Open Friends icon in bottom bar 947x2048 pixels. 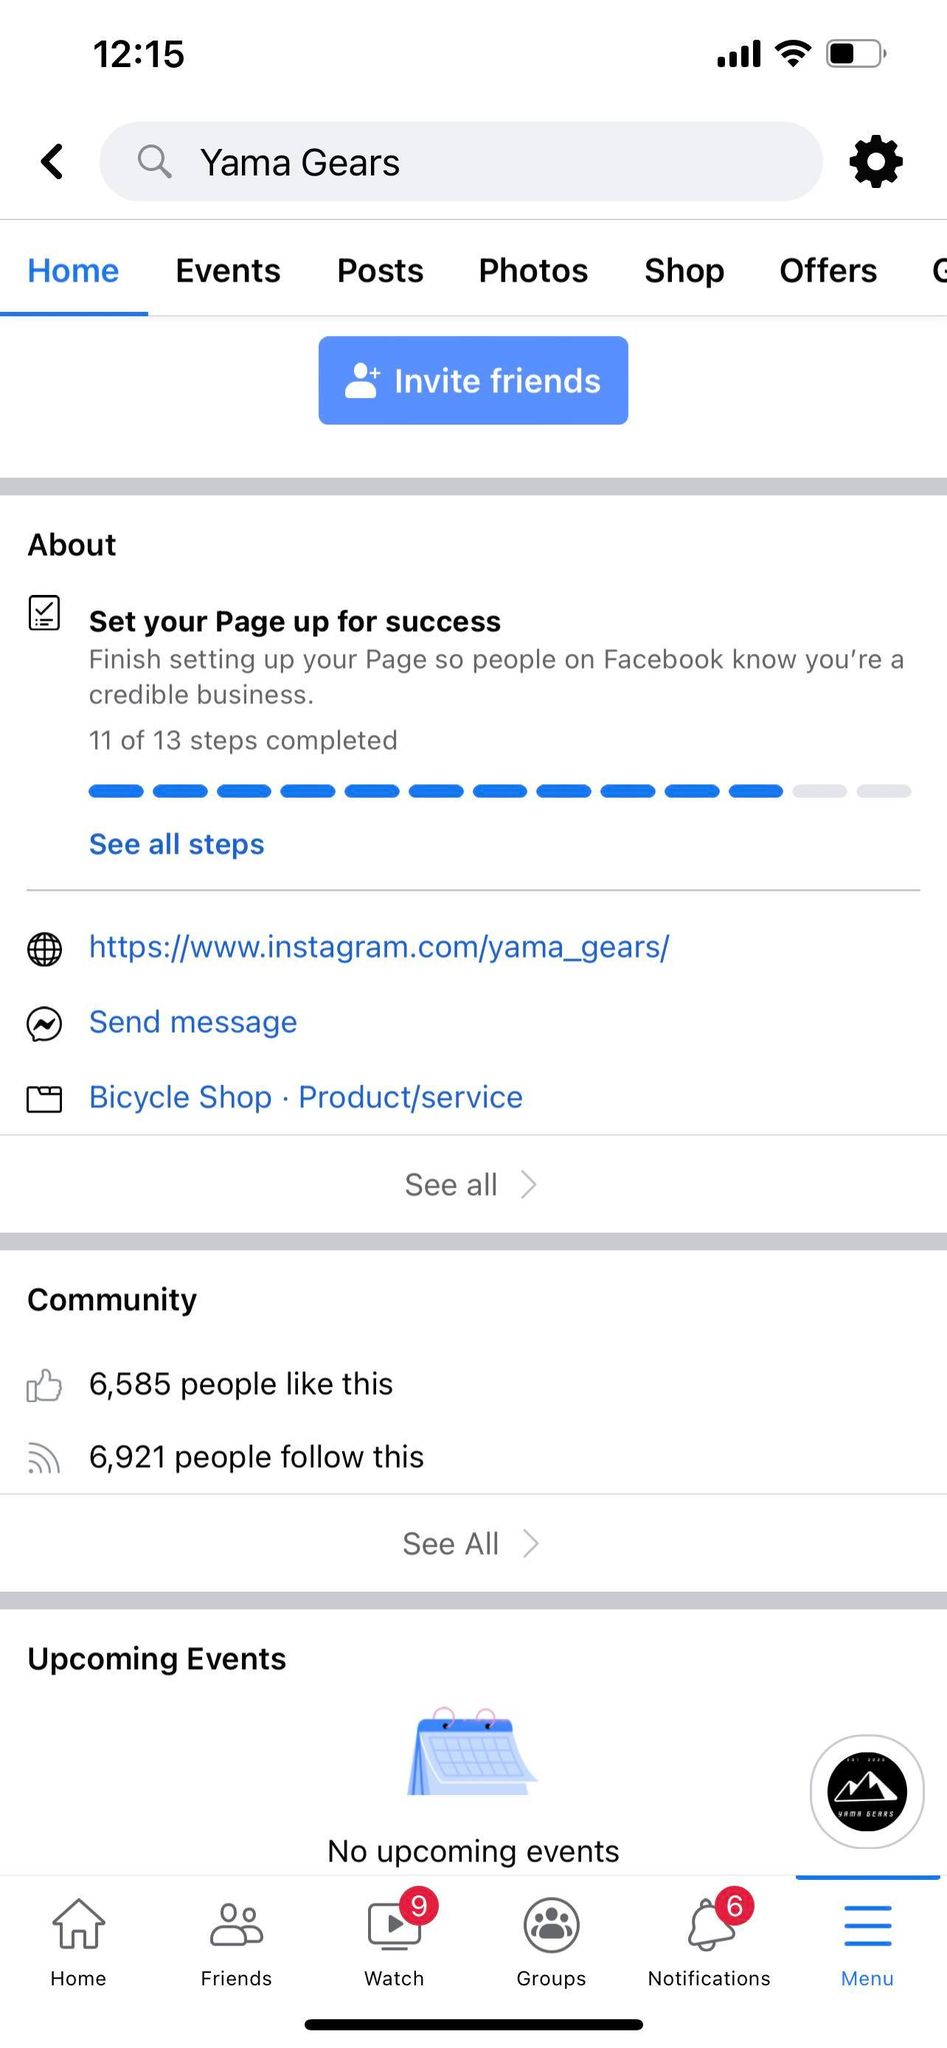pos(236,1925)
